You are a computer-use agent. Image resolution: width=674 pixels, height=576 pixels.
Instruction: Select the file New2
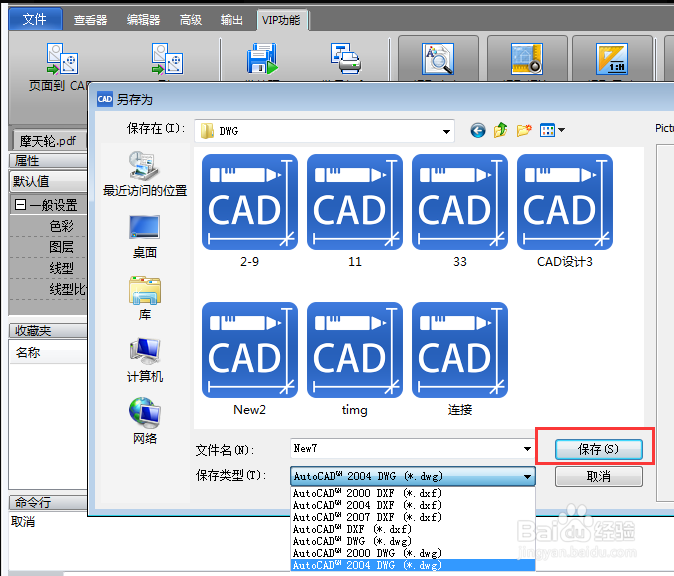[x=250, y=359]
